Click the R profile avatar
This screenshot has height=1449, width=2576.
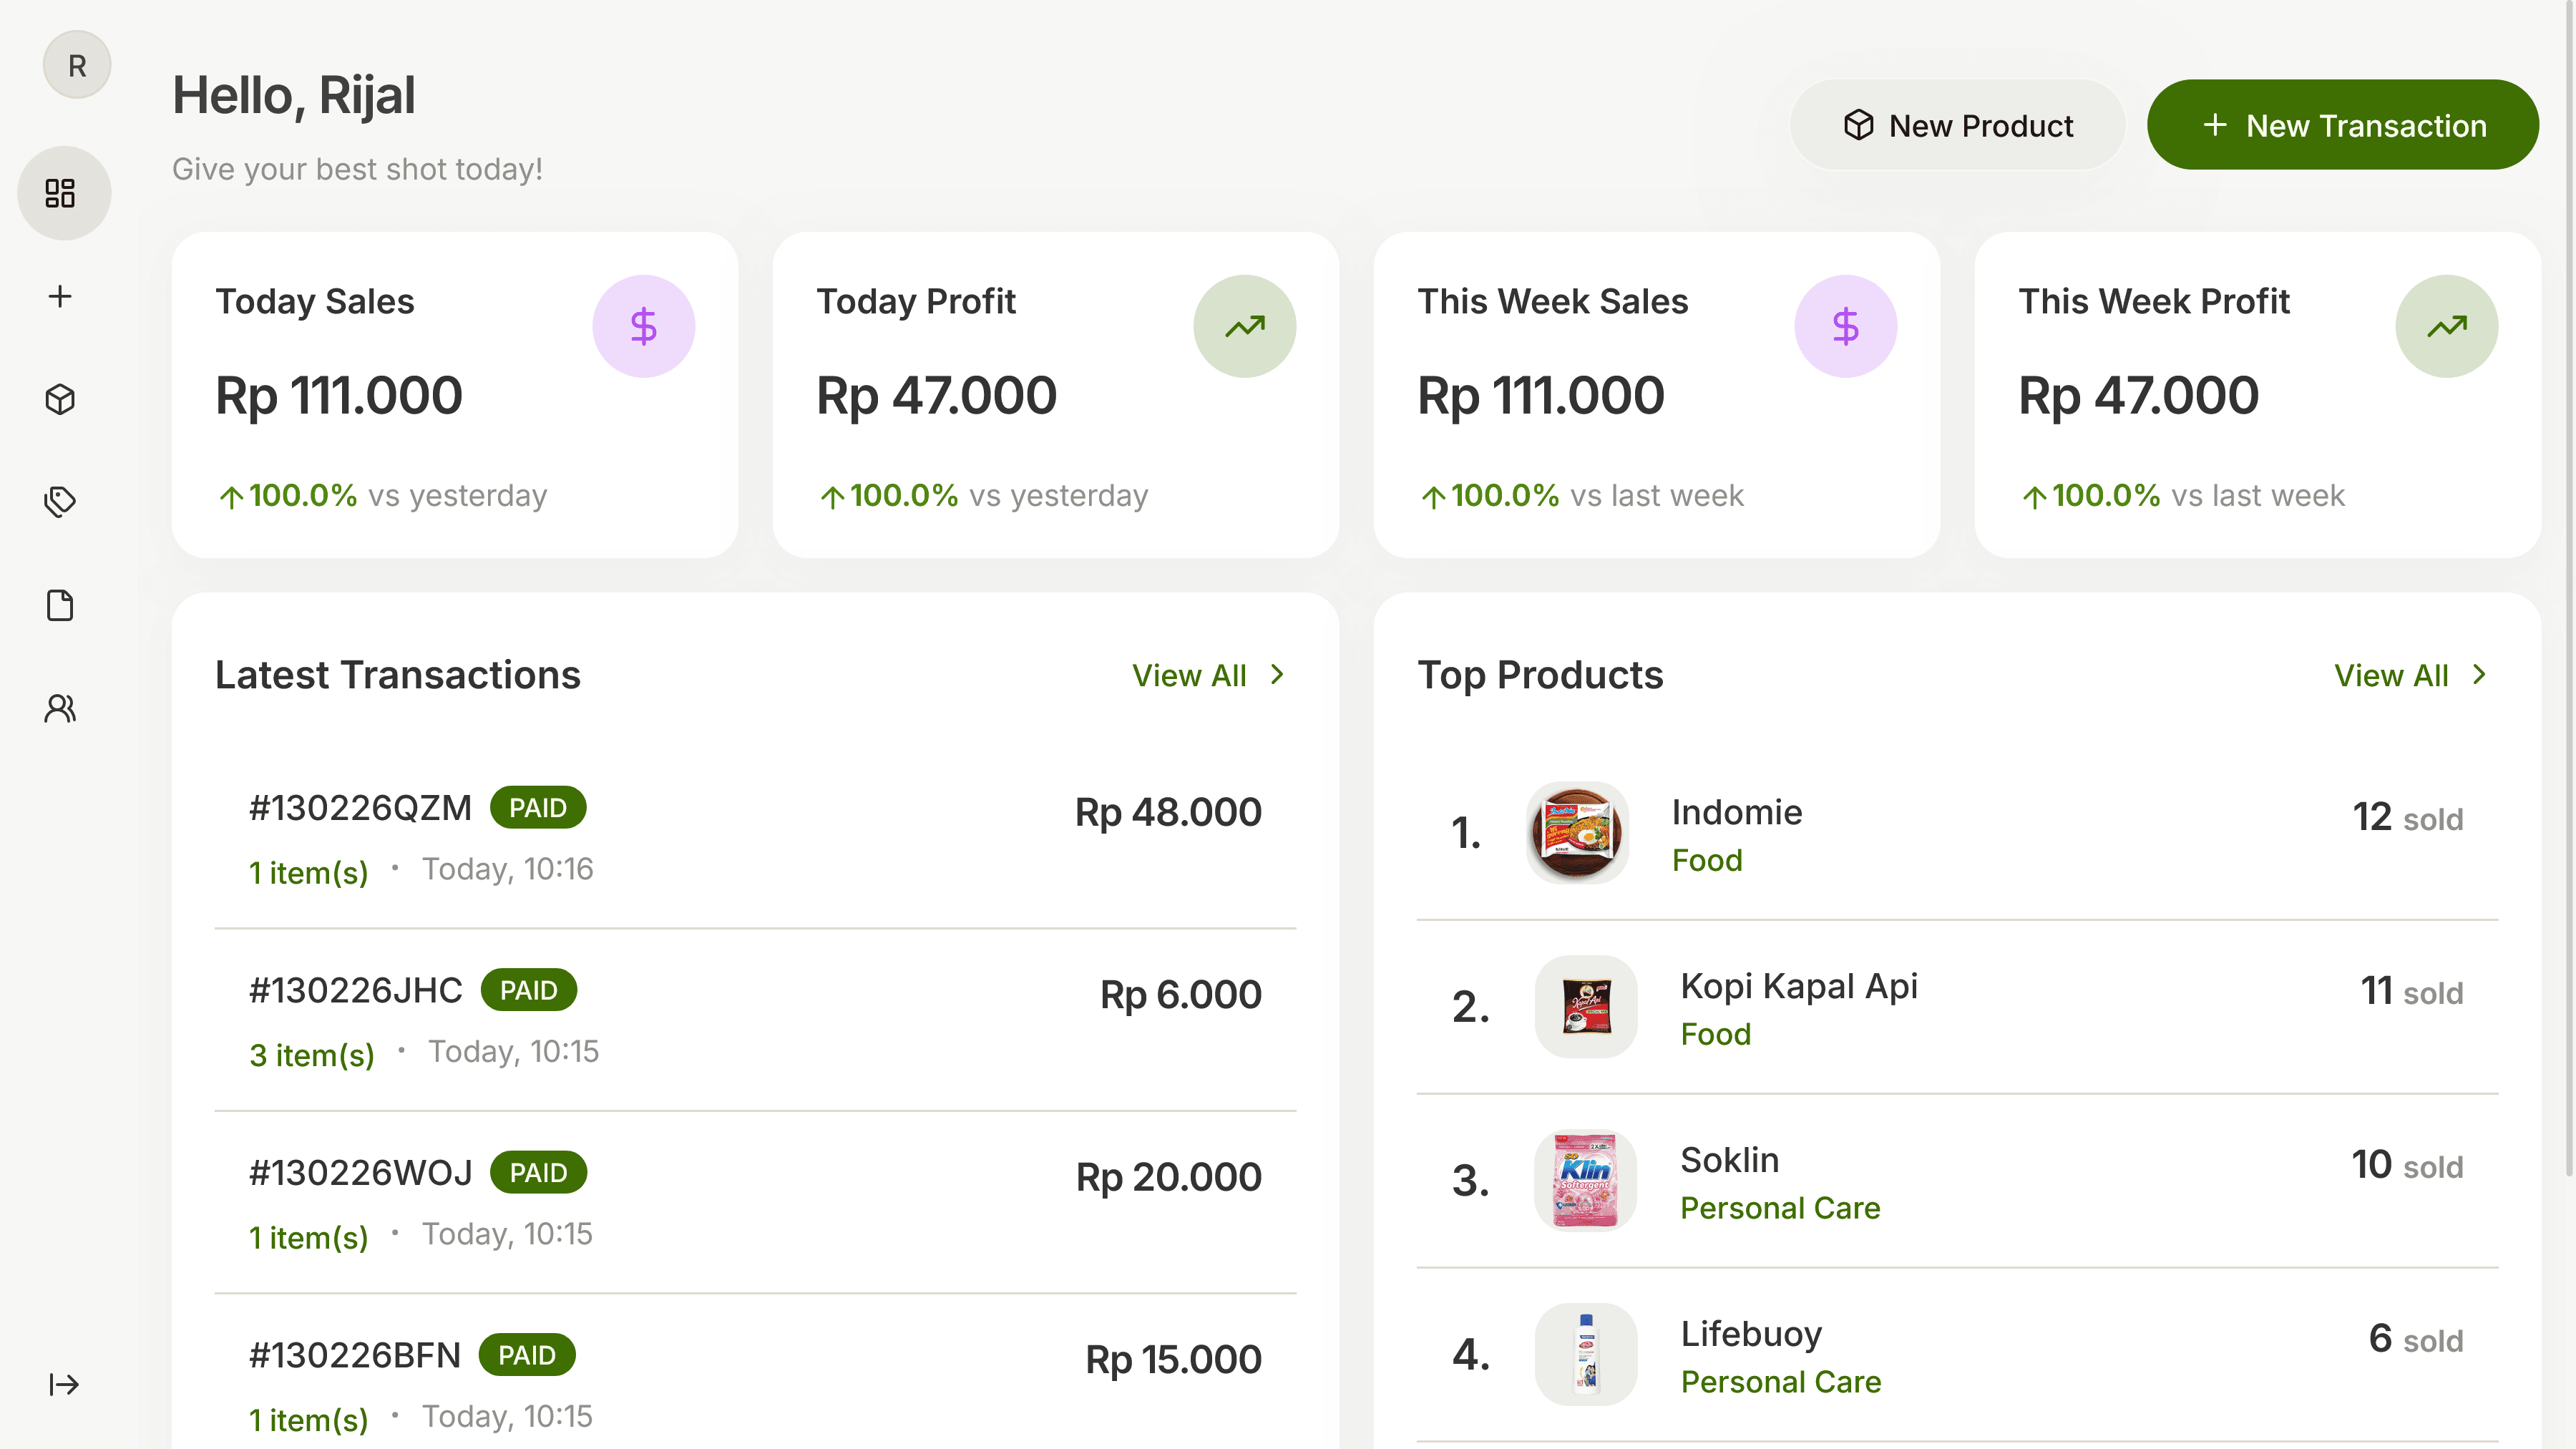(x=77, y=65)
